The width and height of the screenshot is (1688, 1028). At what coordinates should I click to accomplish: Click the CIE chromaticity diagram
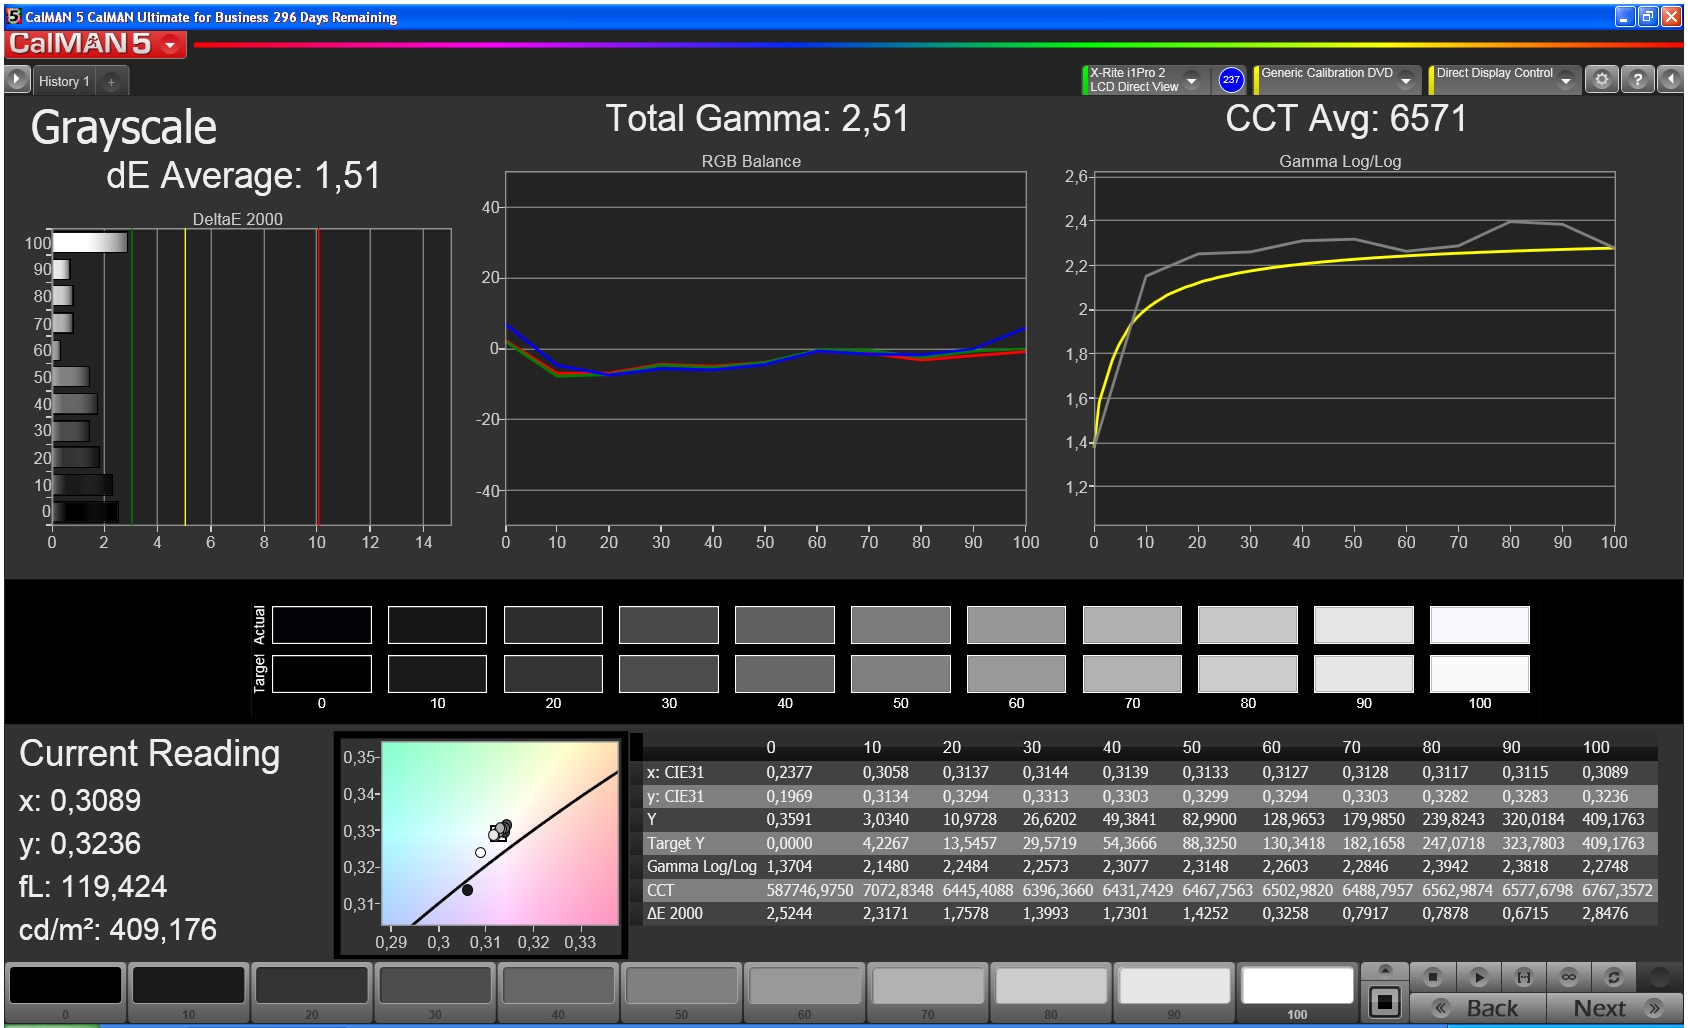click(x=500, y=833)
